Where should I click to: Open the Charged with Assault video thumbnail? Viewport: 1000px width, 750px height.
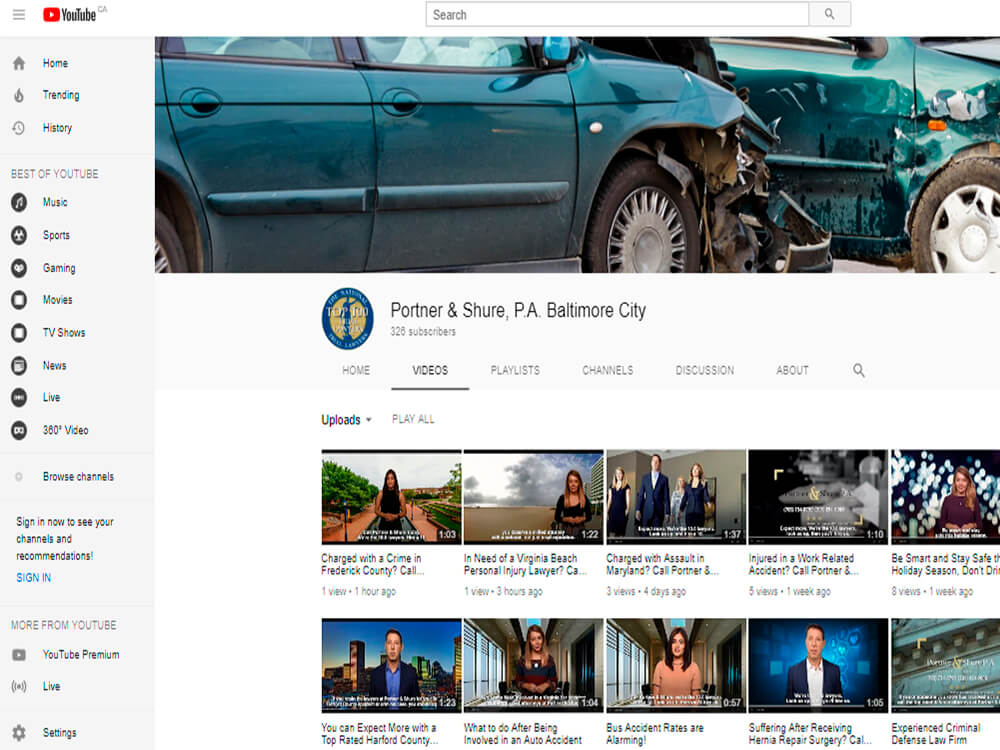[x=676, y=497]
